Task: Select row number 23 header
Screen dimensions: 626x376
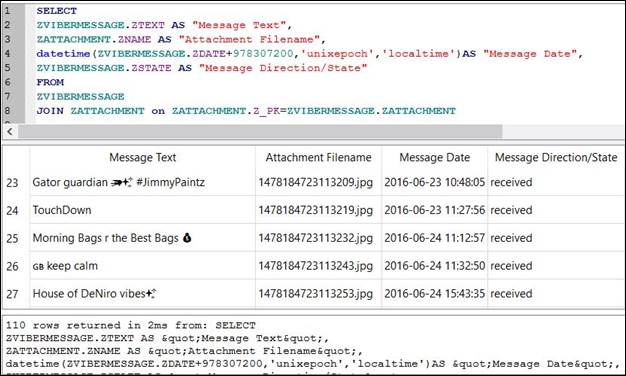Action: point(12,182)
